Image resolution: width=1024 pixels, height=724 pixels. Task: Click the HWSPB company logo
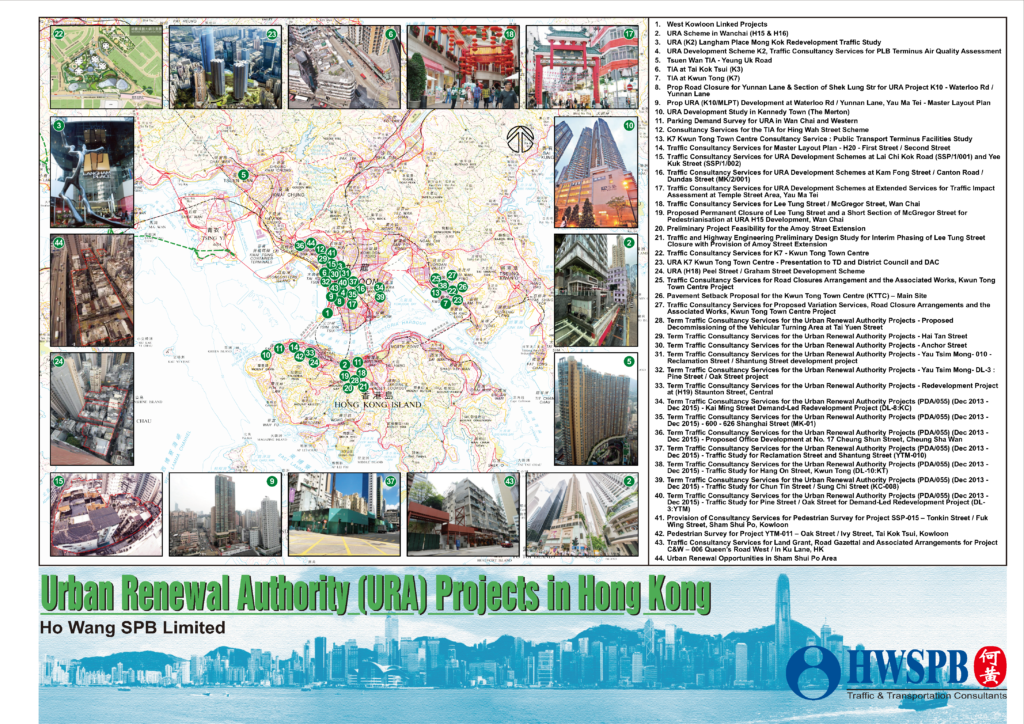(896, 673)
